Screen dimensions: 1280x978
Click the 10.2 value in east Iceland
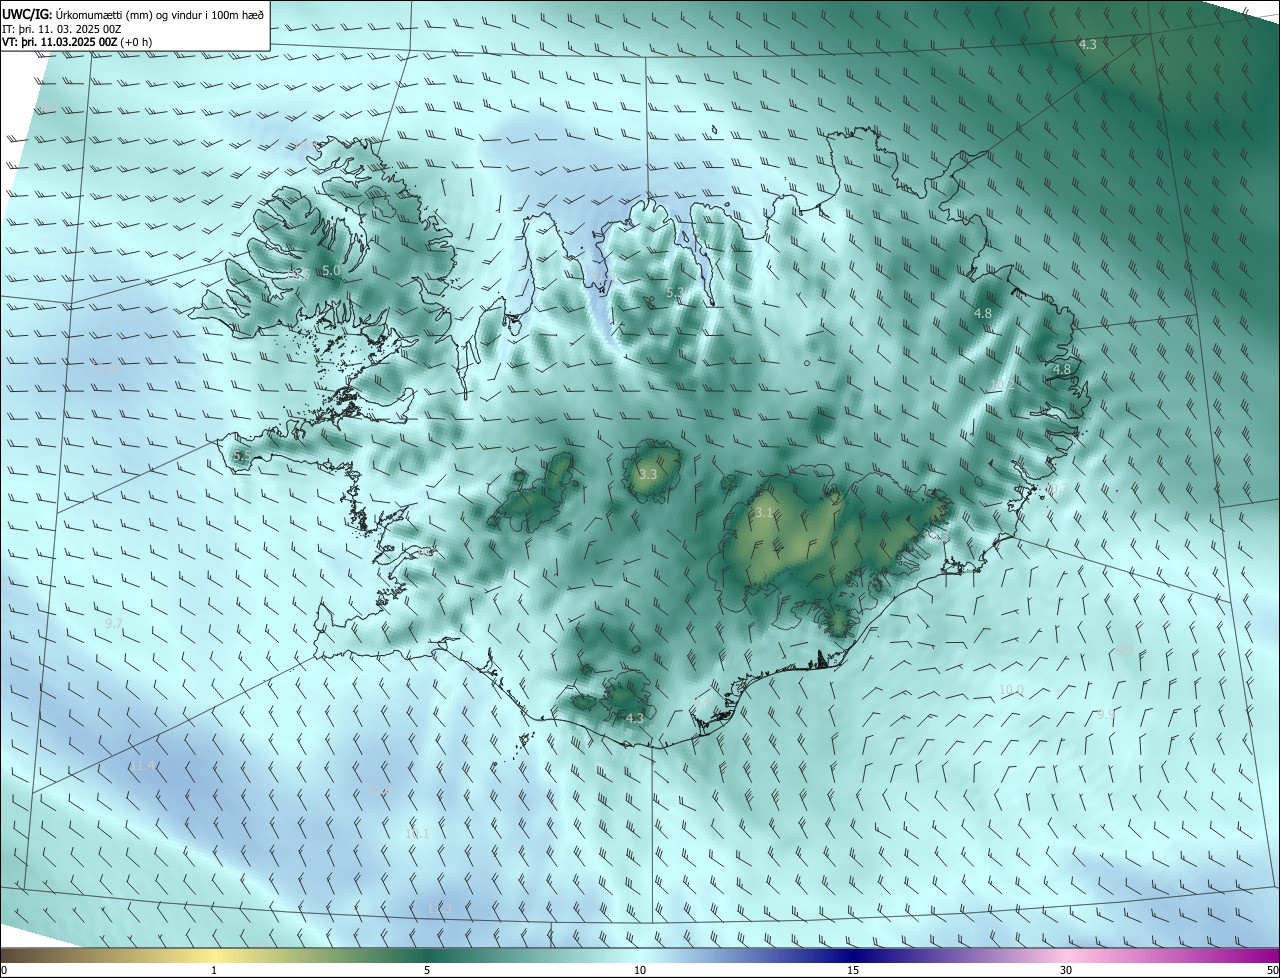pyautogui.click(x=1003, y=385)
